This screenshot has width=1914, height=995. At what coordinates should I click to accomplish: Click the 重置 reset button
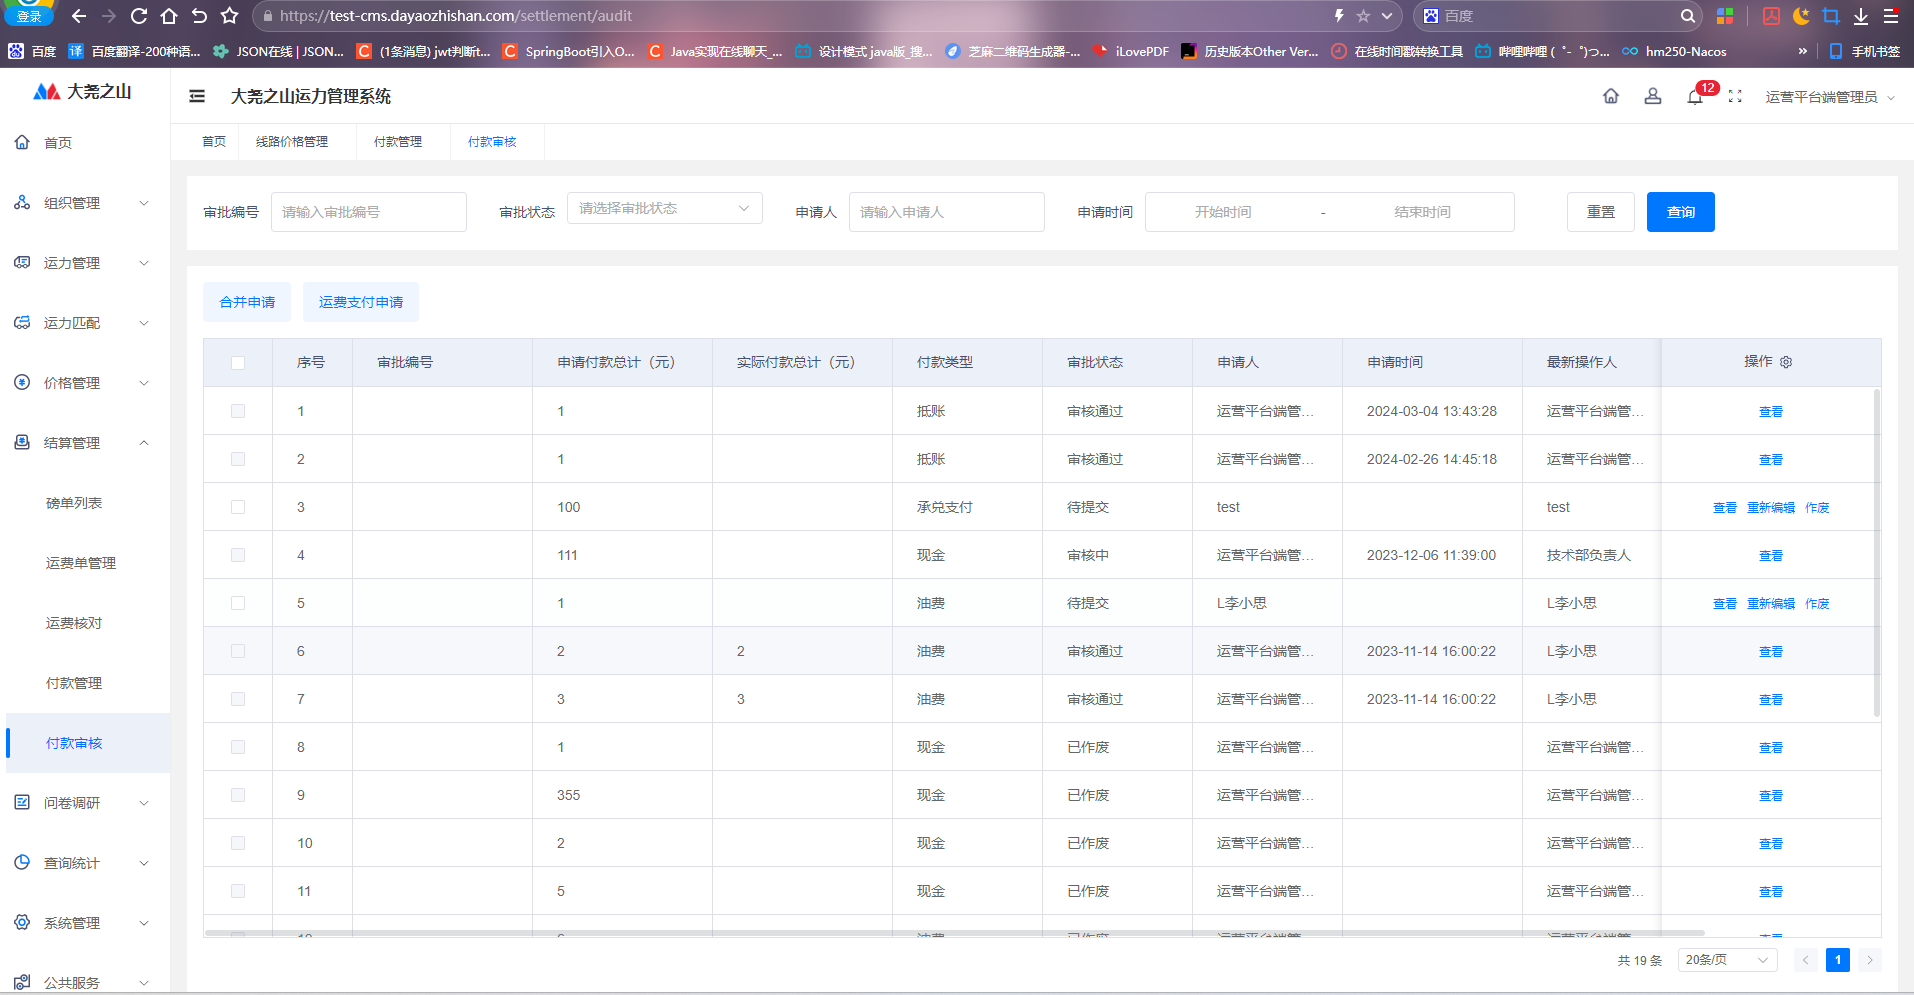click(x=1601, y=212)
